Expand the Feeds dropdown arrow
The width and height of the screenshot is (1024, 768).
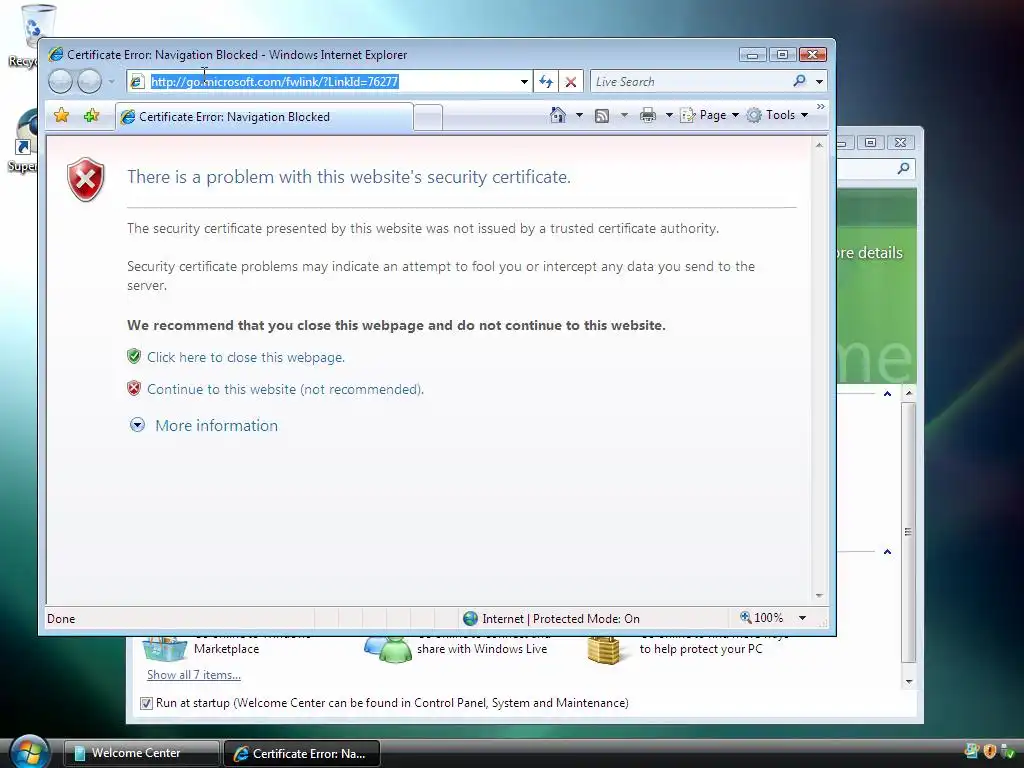(x=624, y=115)
